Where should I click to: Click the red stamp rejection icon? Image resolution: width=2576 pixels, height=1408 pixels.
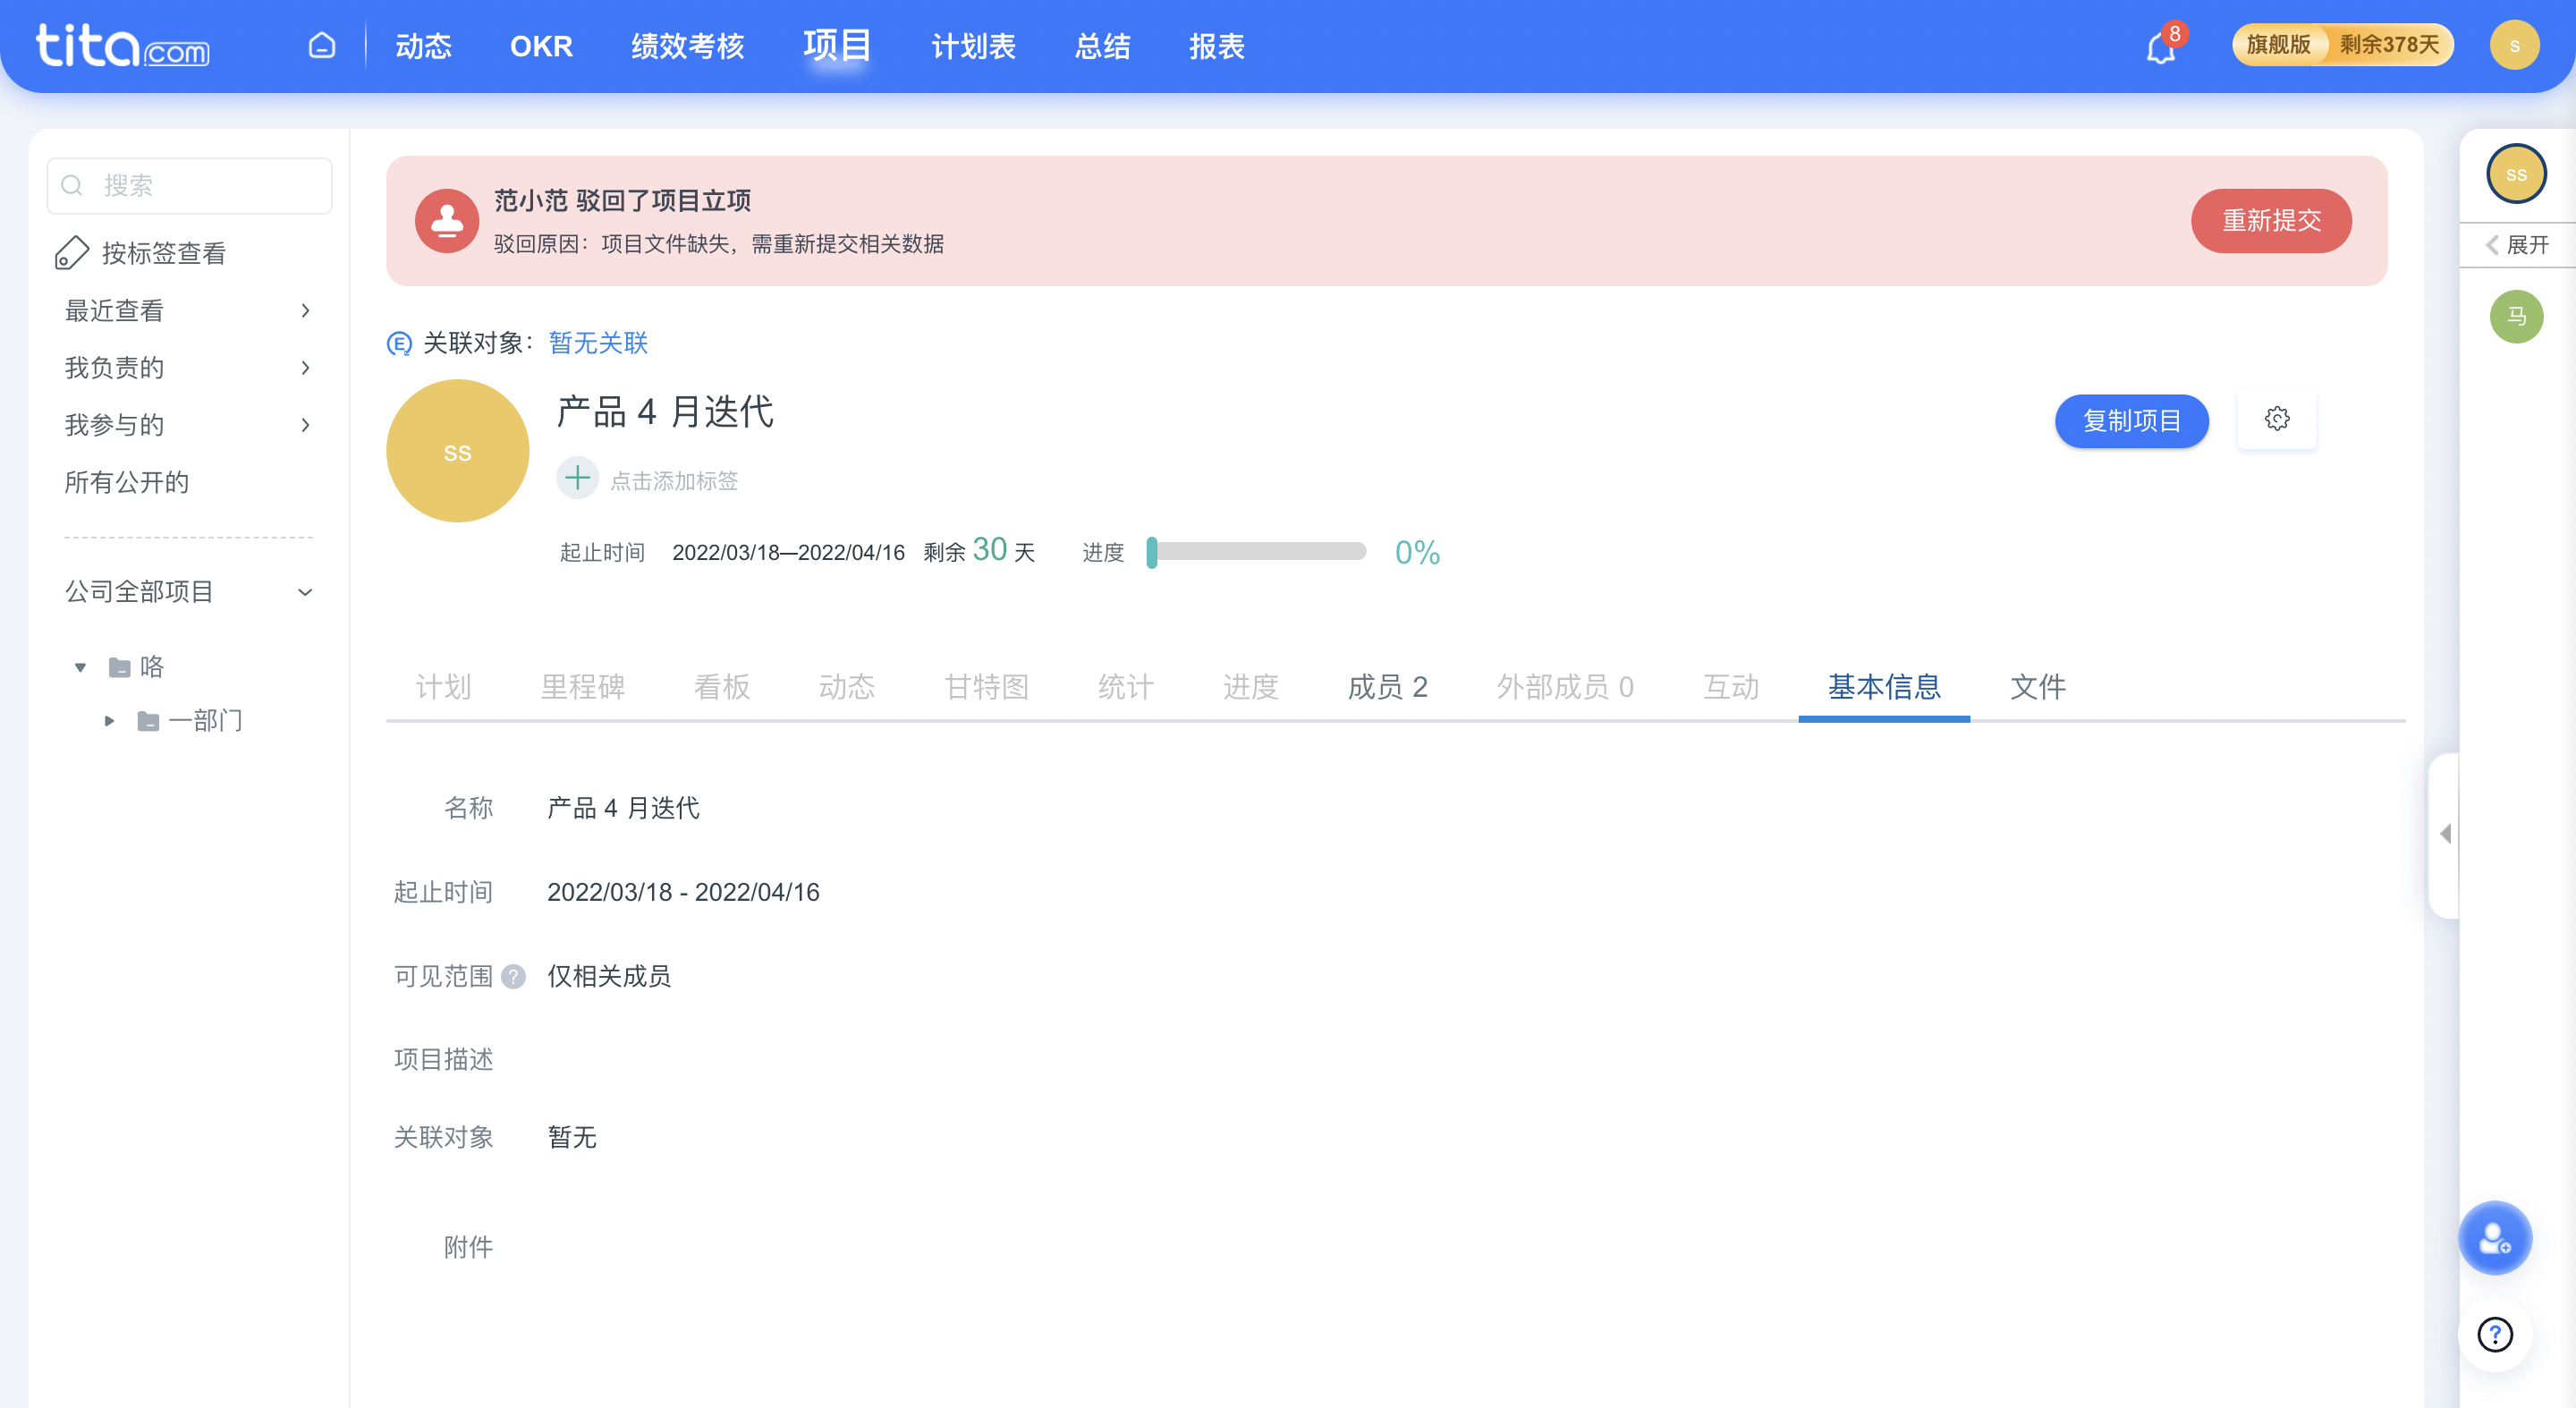point(447,221)
